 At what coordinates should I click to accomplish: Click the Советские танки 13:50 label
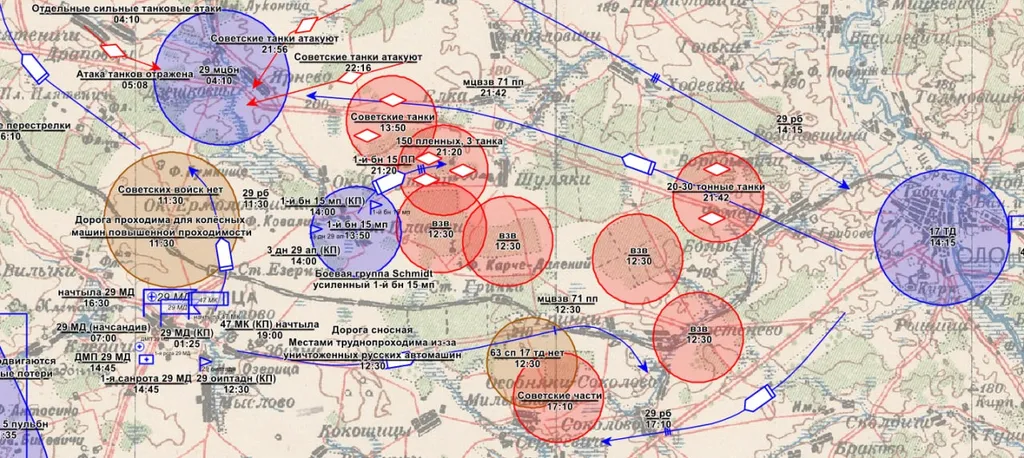[x=392, y=122]
